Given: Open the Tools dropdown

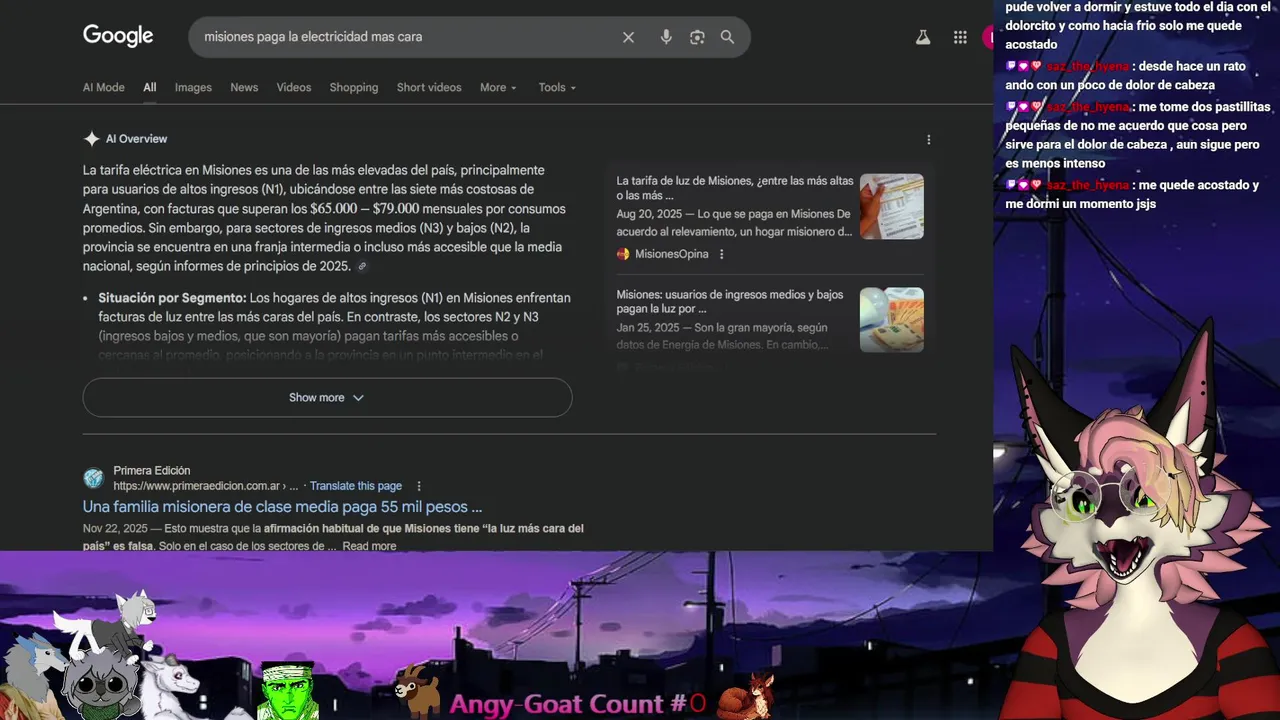Looking at the screenshot, I should 557,87.
